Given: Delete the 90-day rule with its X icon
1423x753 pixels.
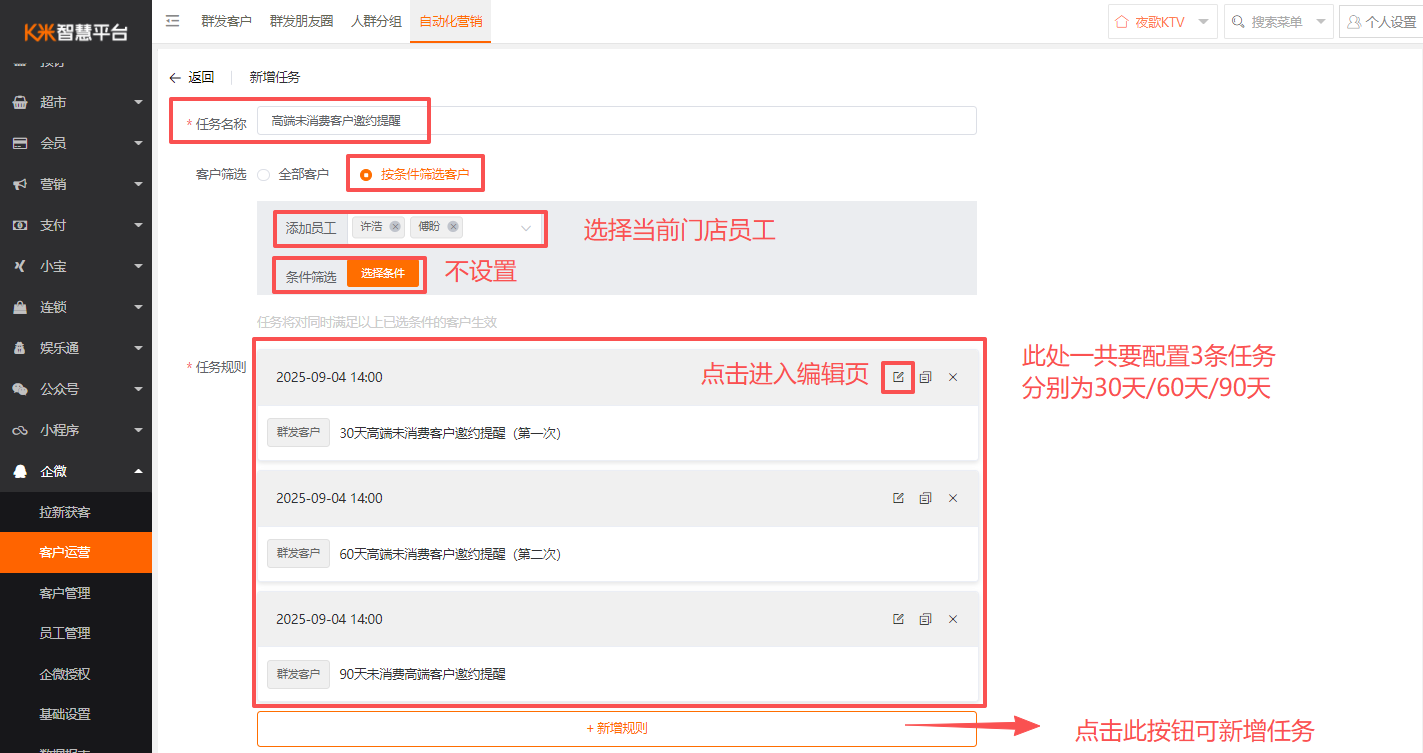Looking at the screenshot, I should coord(953,619).
